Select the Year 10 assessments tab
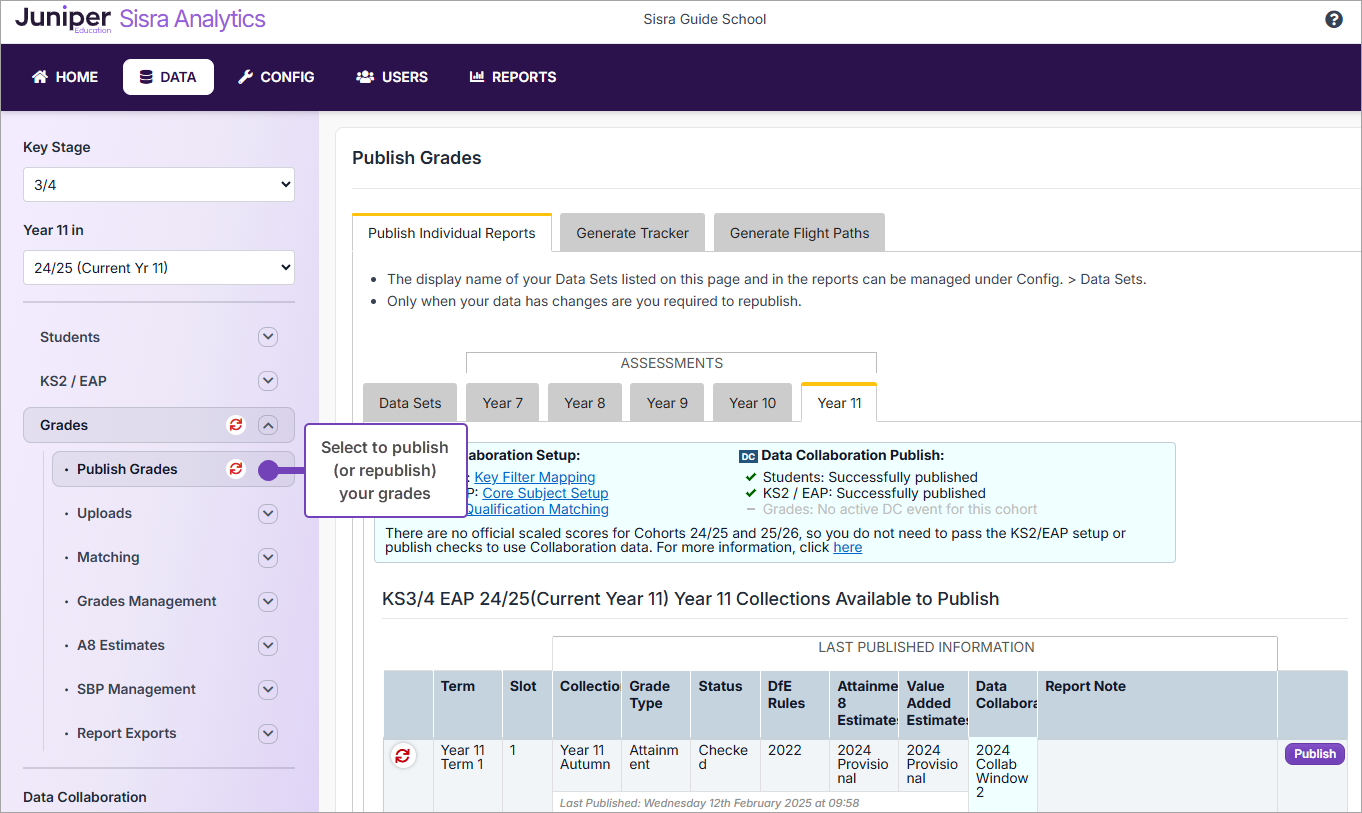1362x813 pixels. click(x=752, y=403)
